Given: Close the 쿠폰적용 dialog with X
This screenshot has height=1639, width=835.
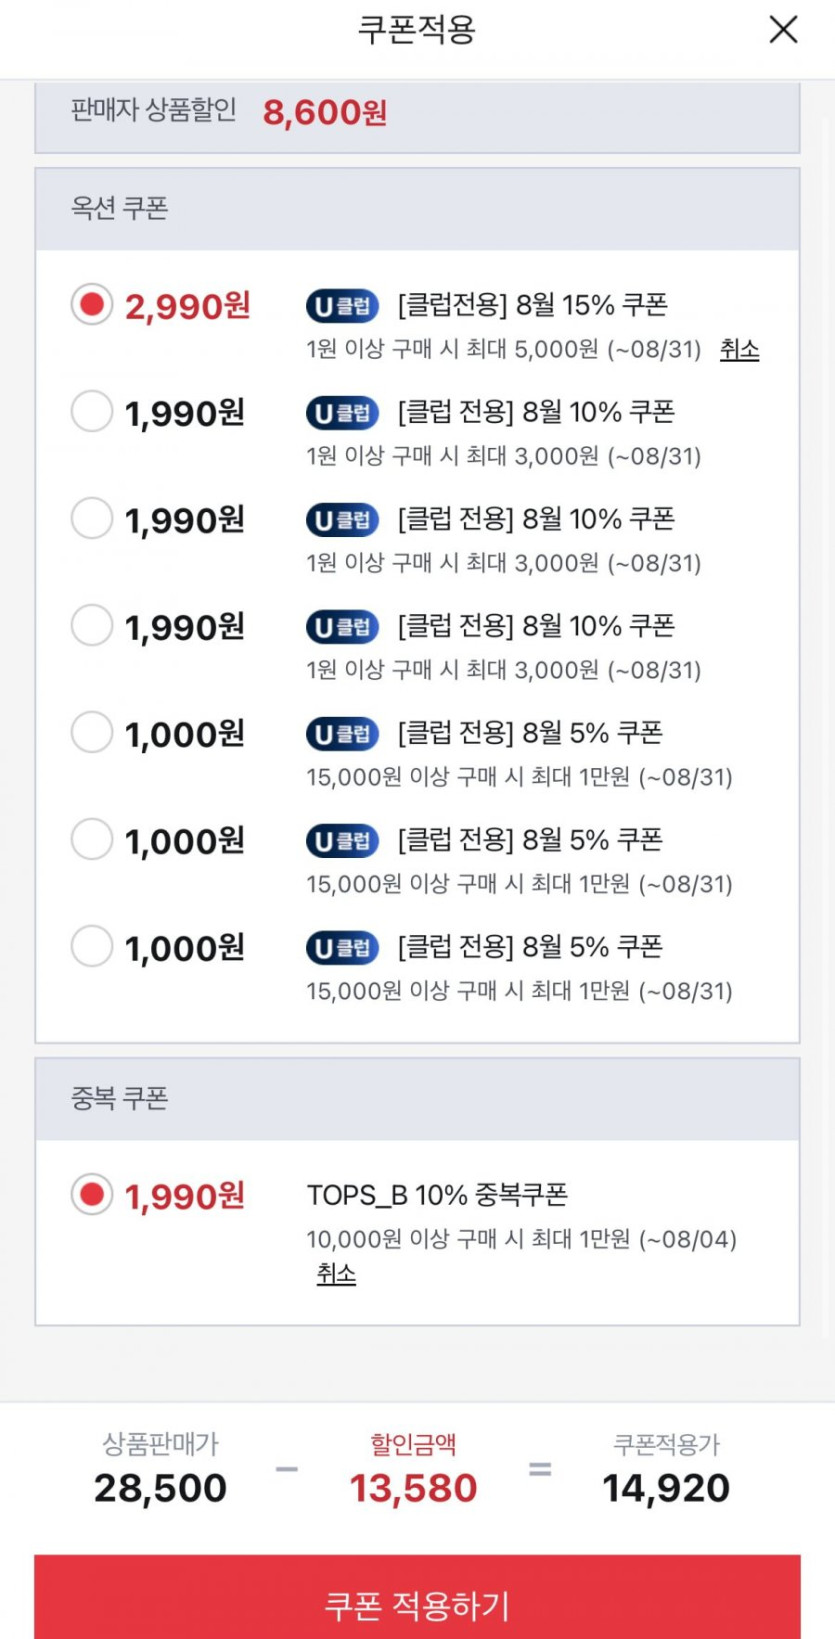Looking at the screenshot, I should click(783, 30).
